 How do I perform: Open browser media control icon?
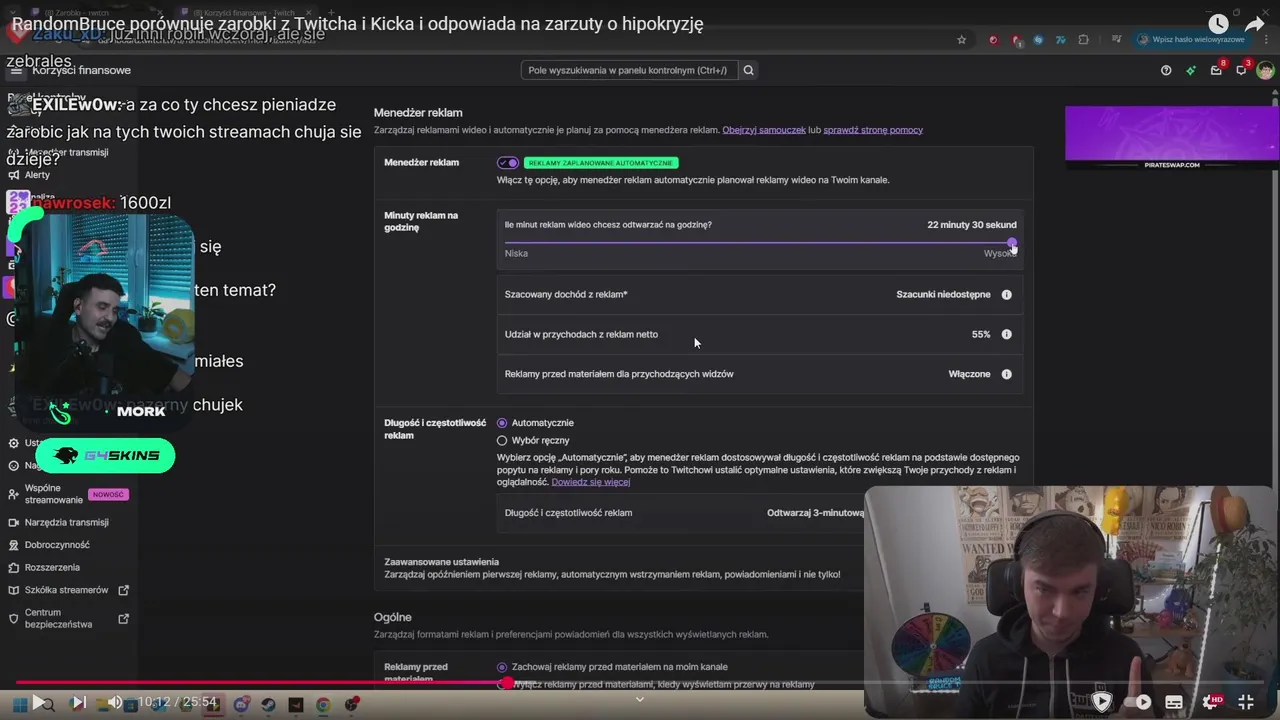click(1117, 40)
